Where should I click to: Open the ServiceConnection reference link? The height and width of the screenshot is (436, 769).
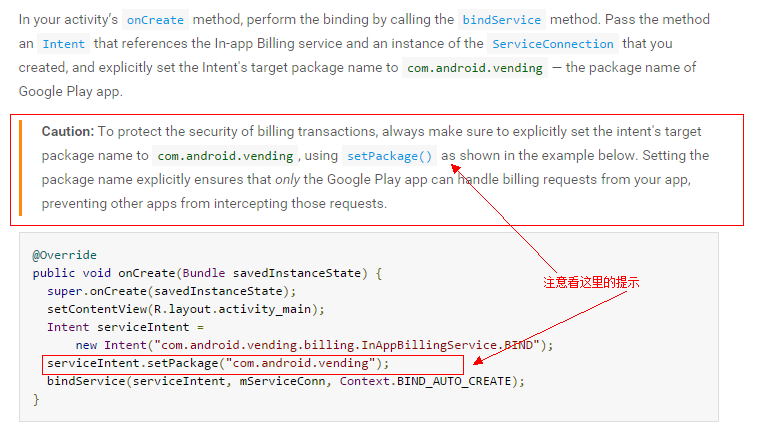point(553,44)
